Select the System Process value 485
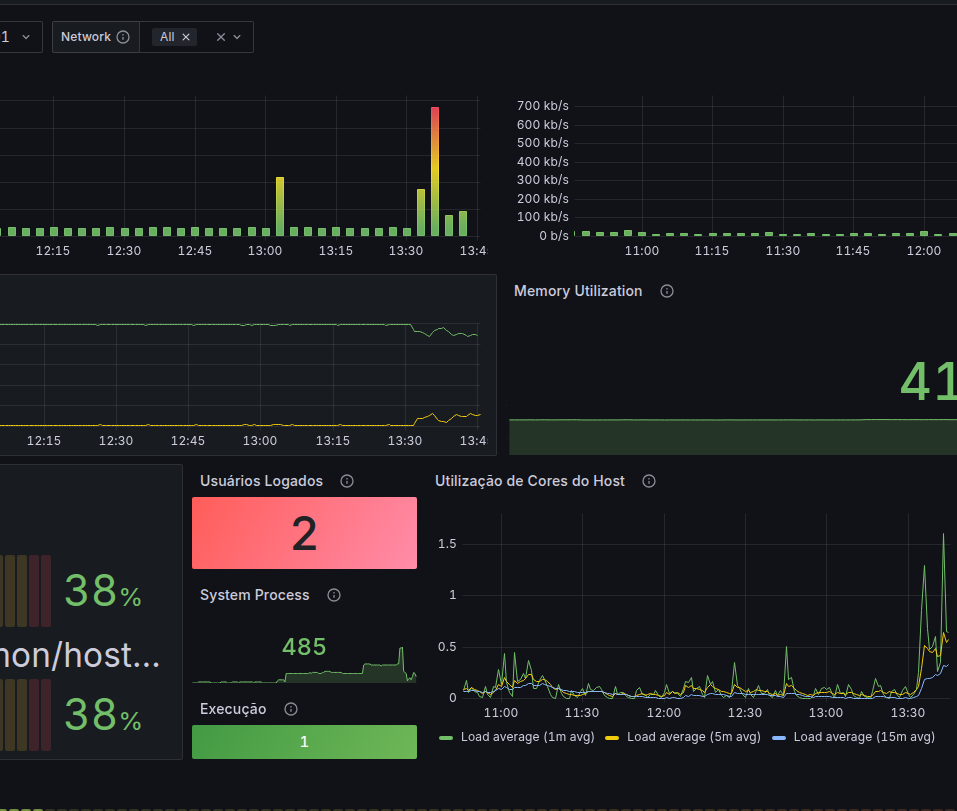Viewport: 957px width, 811px height. coord(304,647)
